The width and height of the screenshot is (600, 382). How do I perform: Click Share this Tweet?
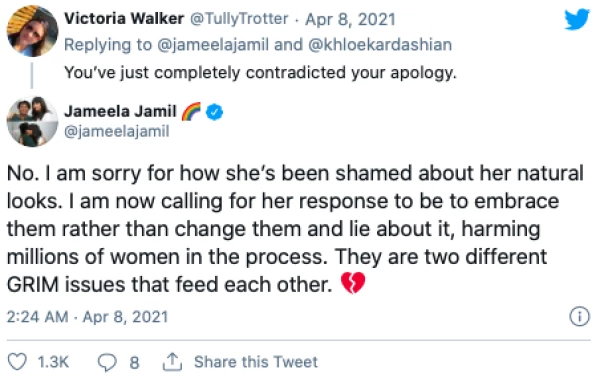click(256, 362)
